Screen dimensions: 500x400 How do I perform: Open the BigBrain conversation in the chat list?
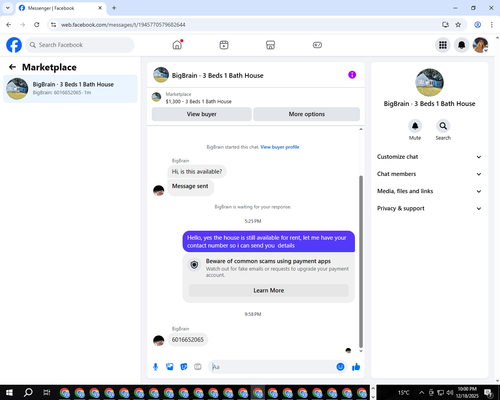click(70, 89)
